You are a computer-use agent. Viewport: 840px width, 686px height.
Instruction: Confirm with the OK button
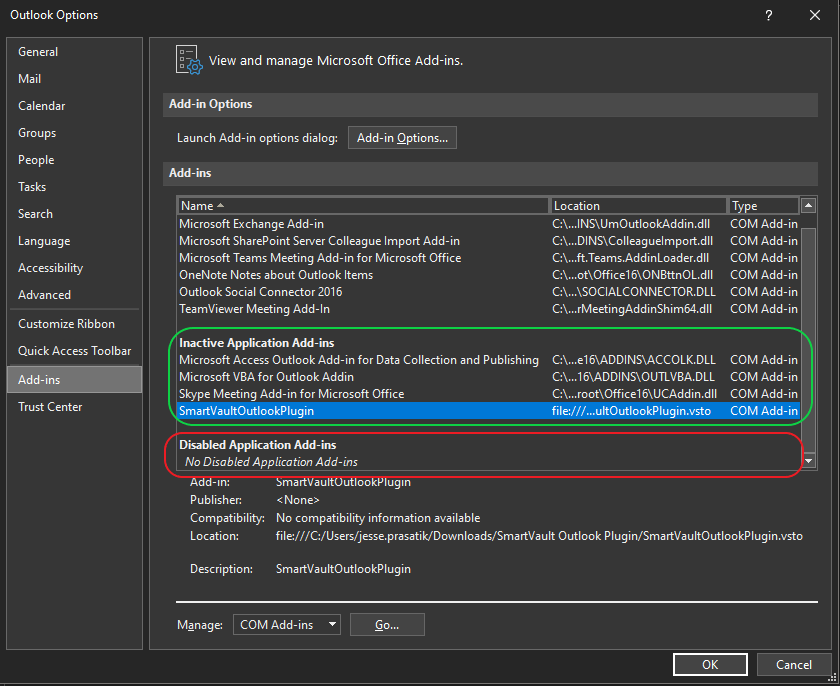pyautogui.click(x=710, y=665)
